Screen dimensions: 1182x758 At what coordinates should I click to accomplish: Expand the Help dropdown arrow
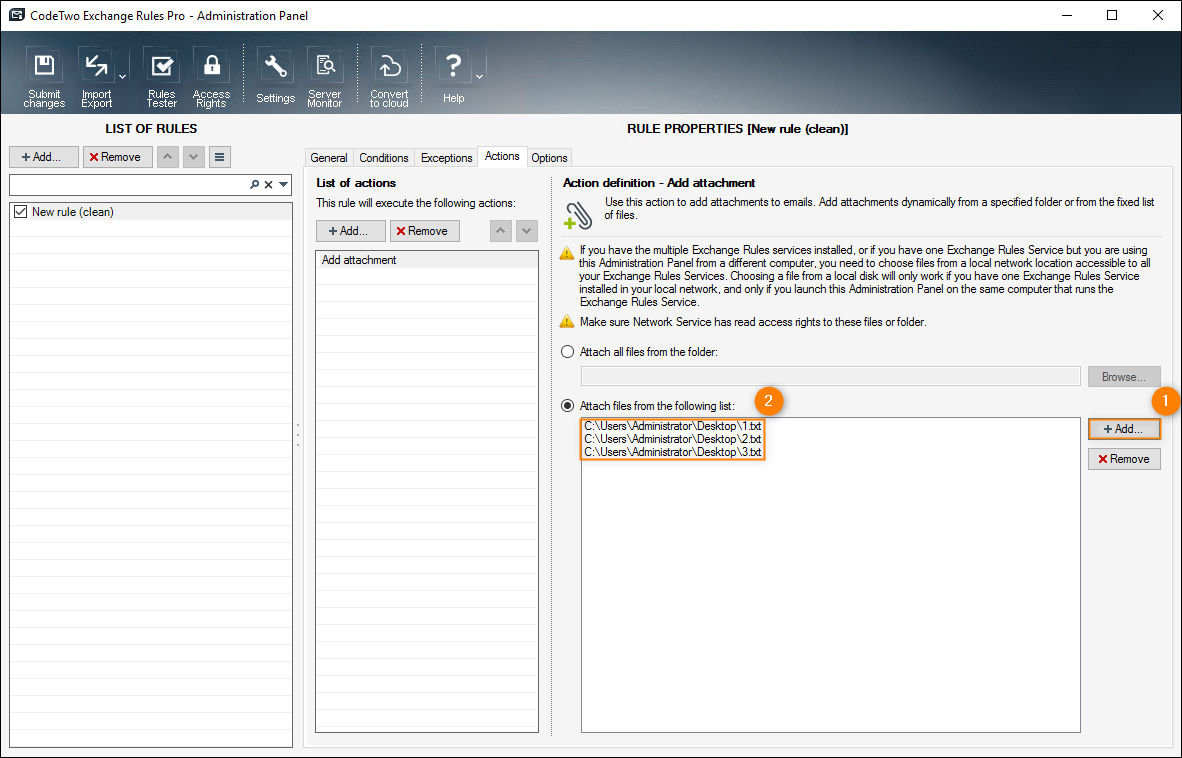click(x=479, y=77)
